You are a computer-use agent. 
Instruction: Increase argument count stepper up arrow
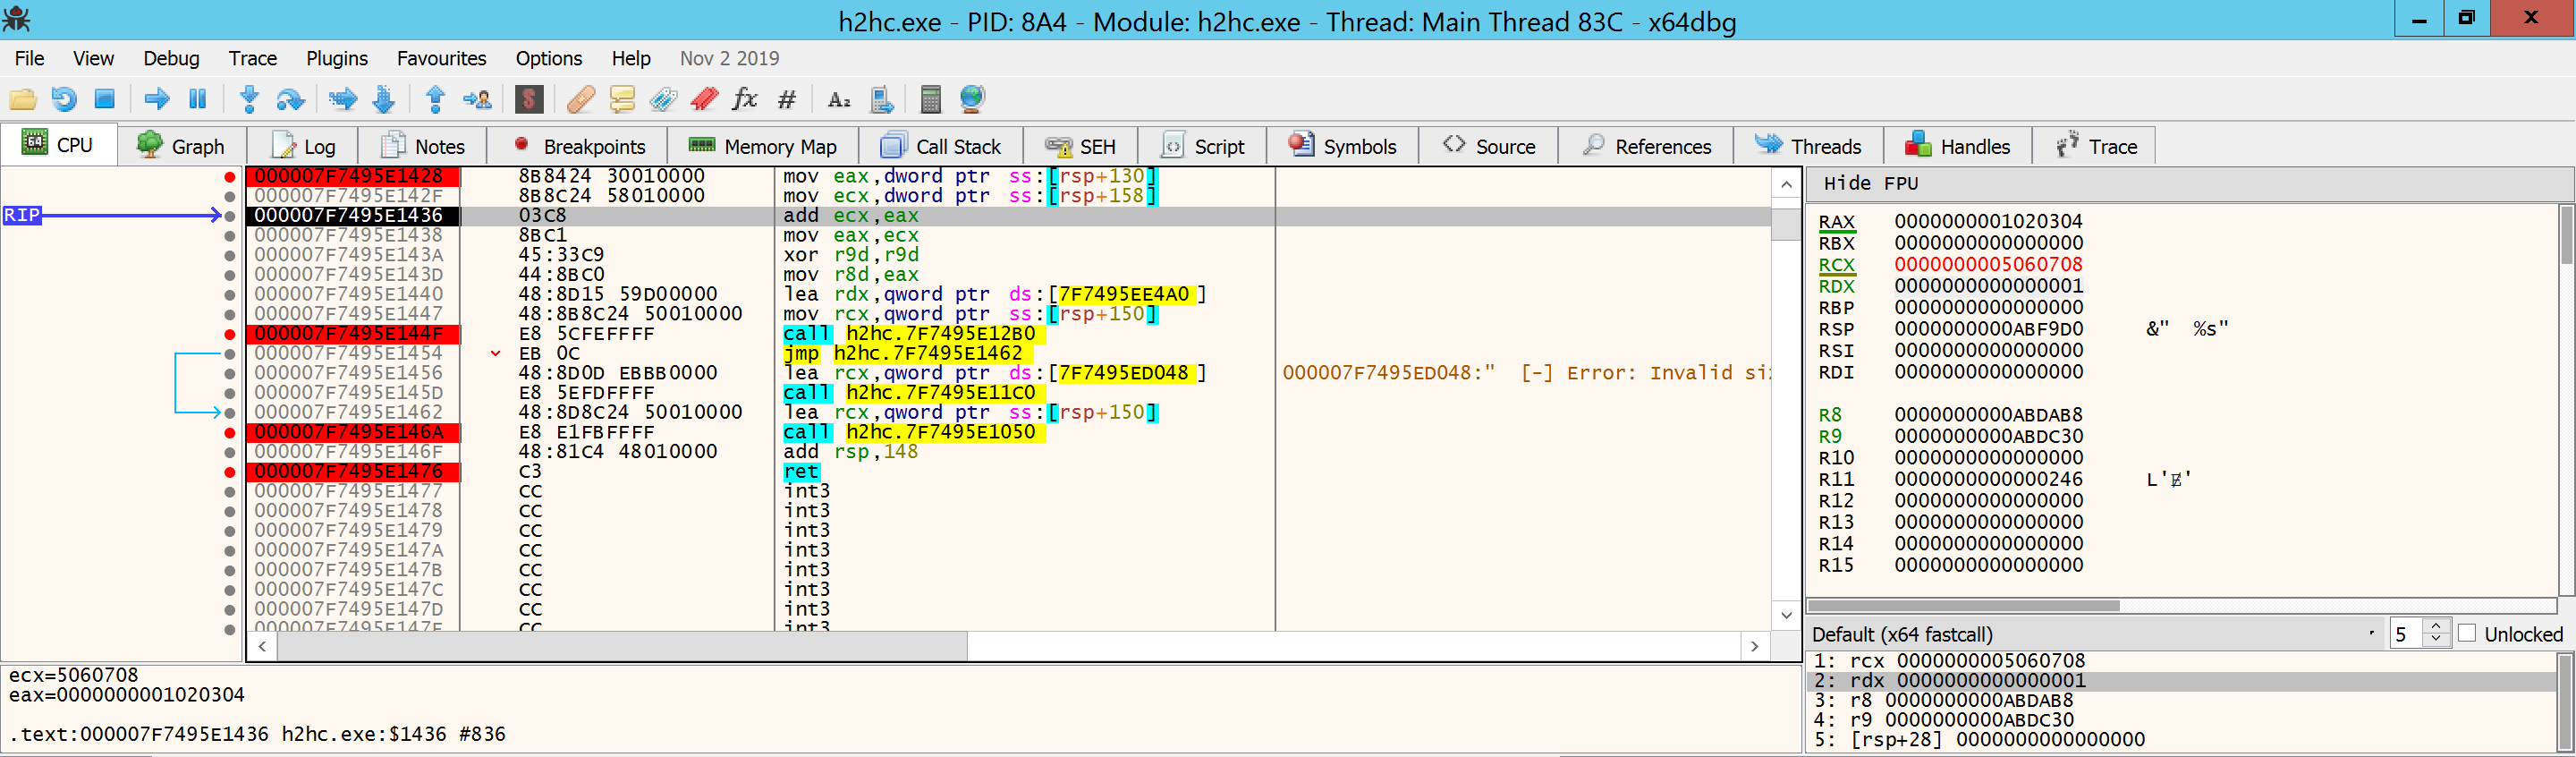[x=2436, y=627]
